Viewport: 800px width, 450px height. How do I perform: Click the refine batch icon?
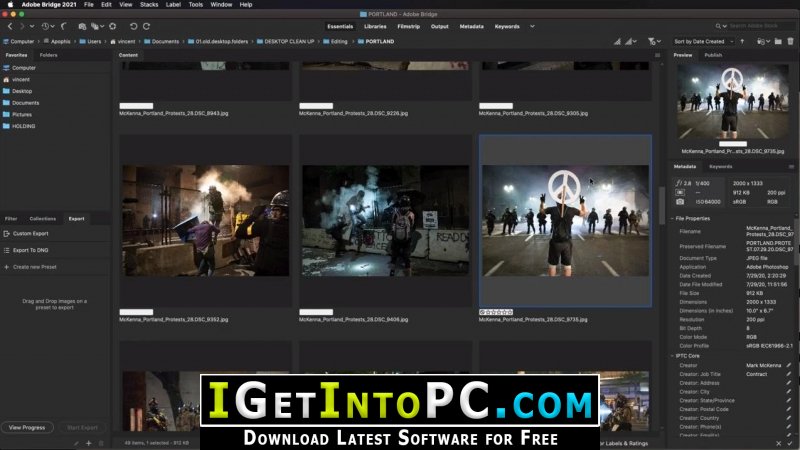click(x=94, y=26)
